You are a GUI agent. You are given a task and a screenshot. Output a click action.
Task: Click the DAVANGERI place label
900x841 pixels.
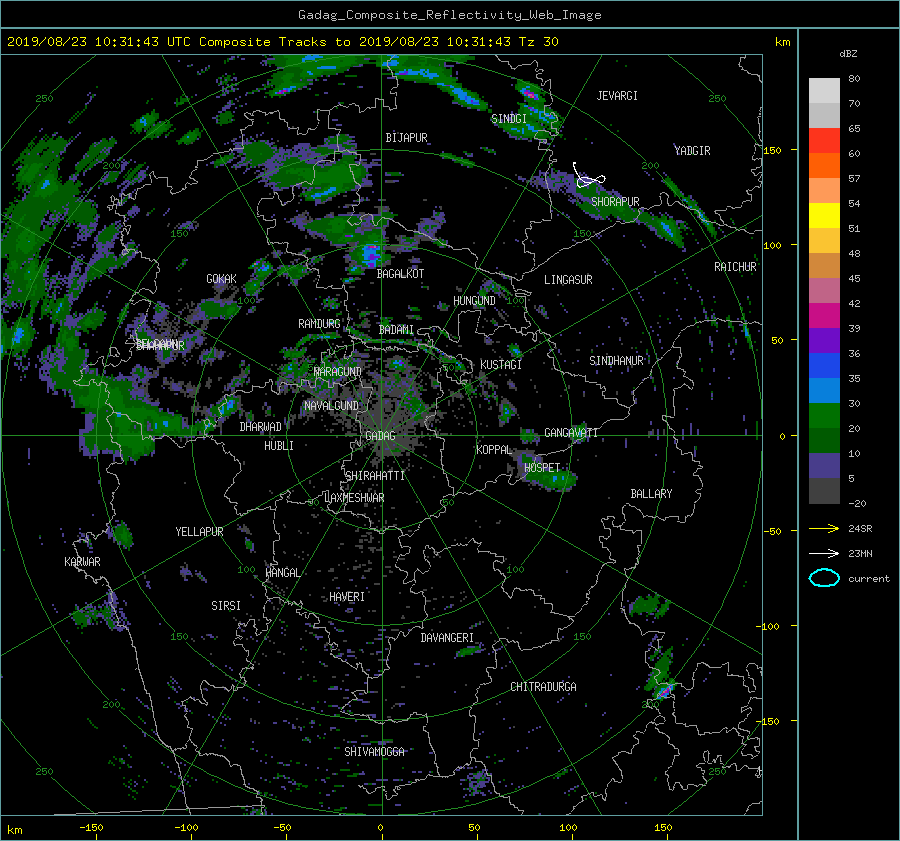[x=447, y=638]
